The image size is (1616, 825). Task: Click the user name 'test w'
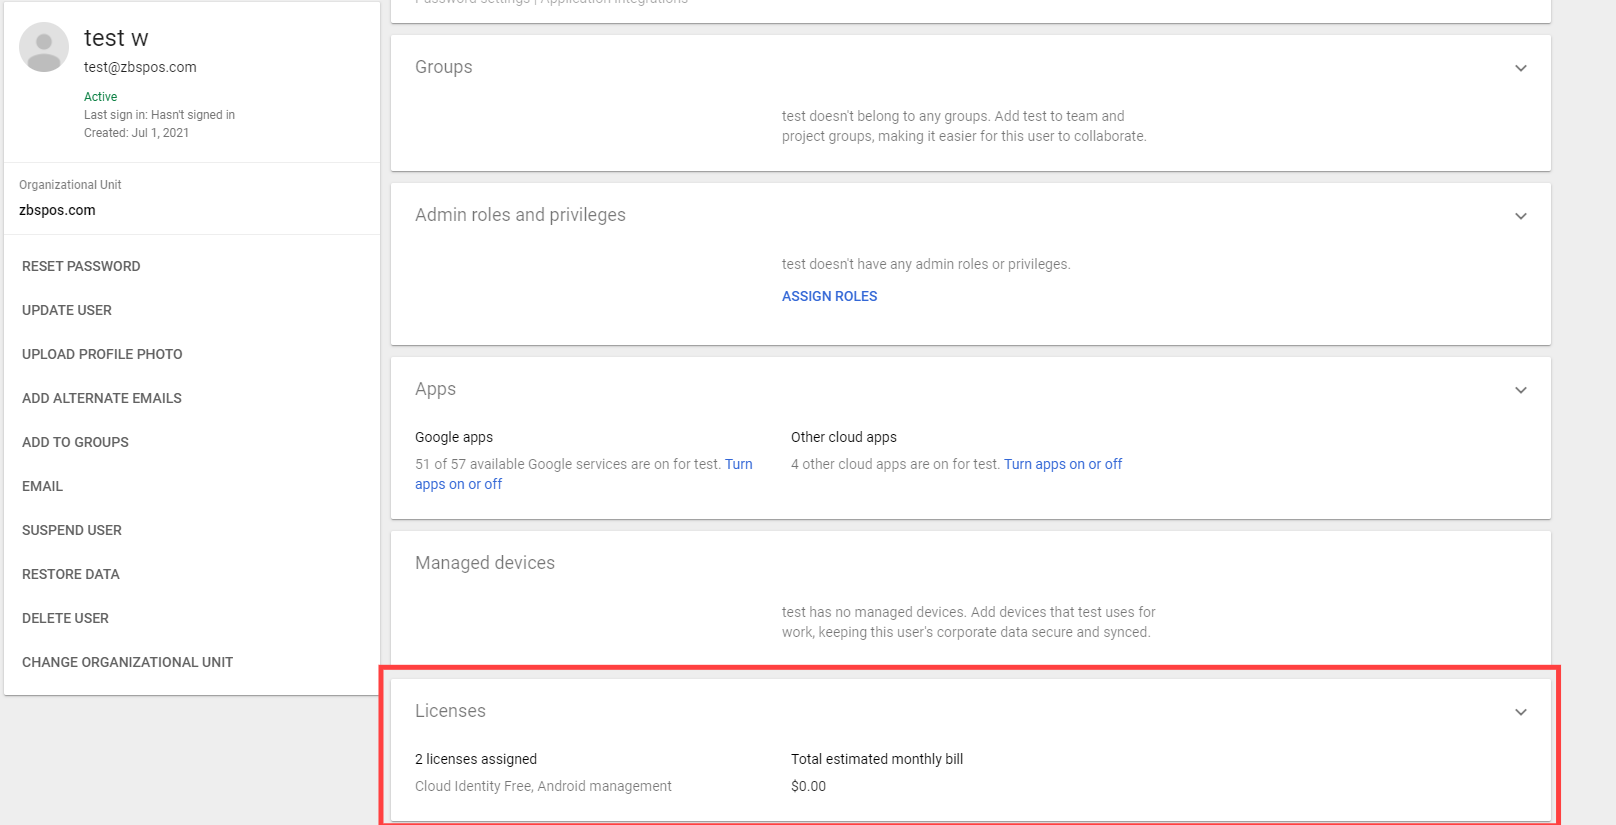(116, 38)
